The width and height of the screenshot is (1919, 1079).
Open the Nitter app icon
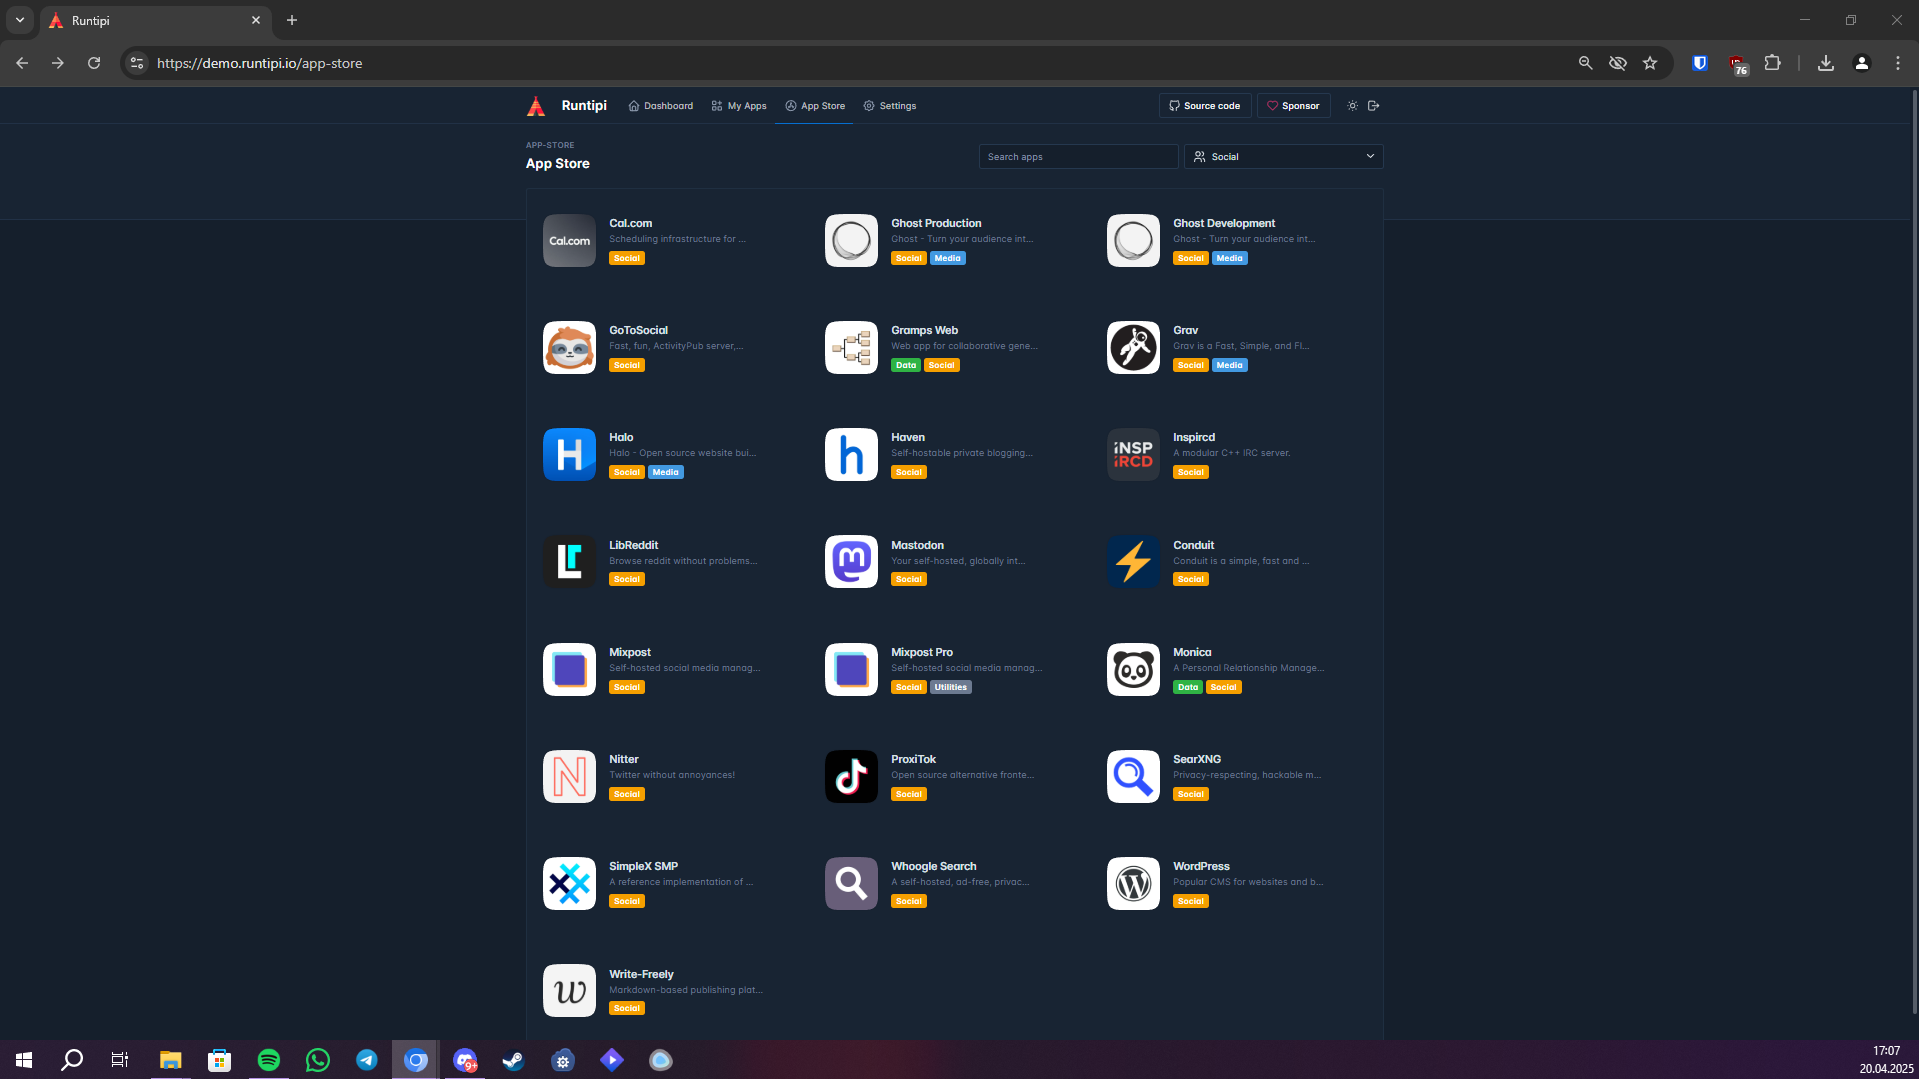[x=569, y=776]
